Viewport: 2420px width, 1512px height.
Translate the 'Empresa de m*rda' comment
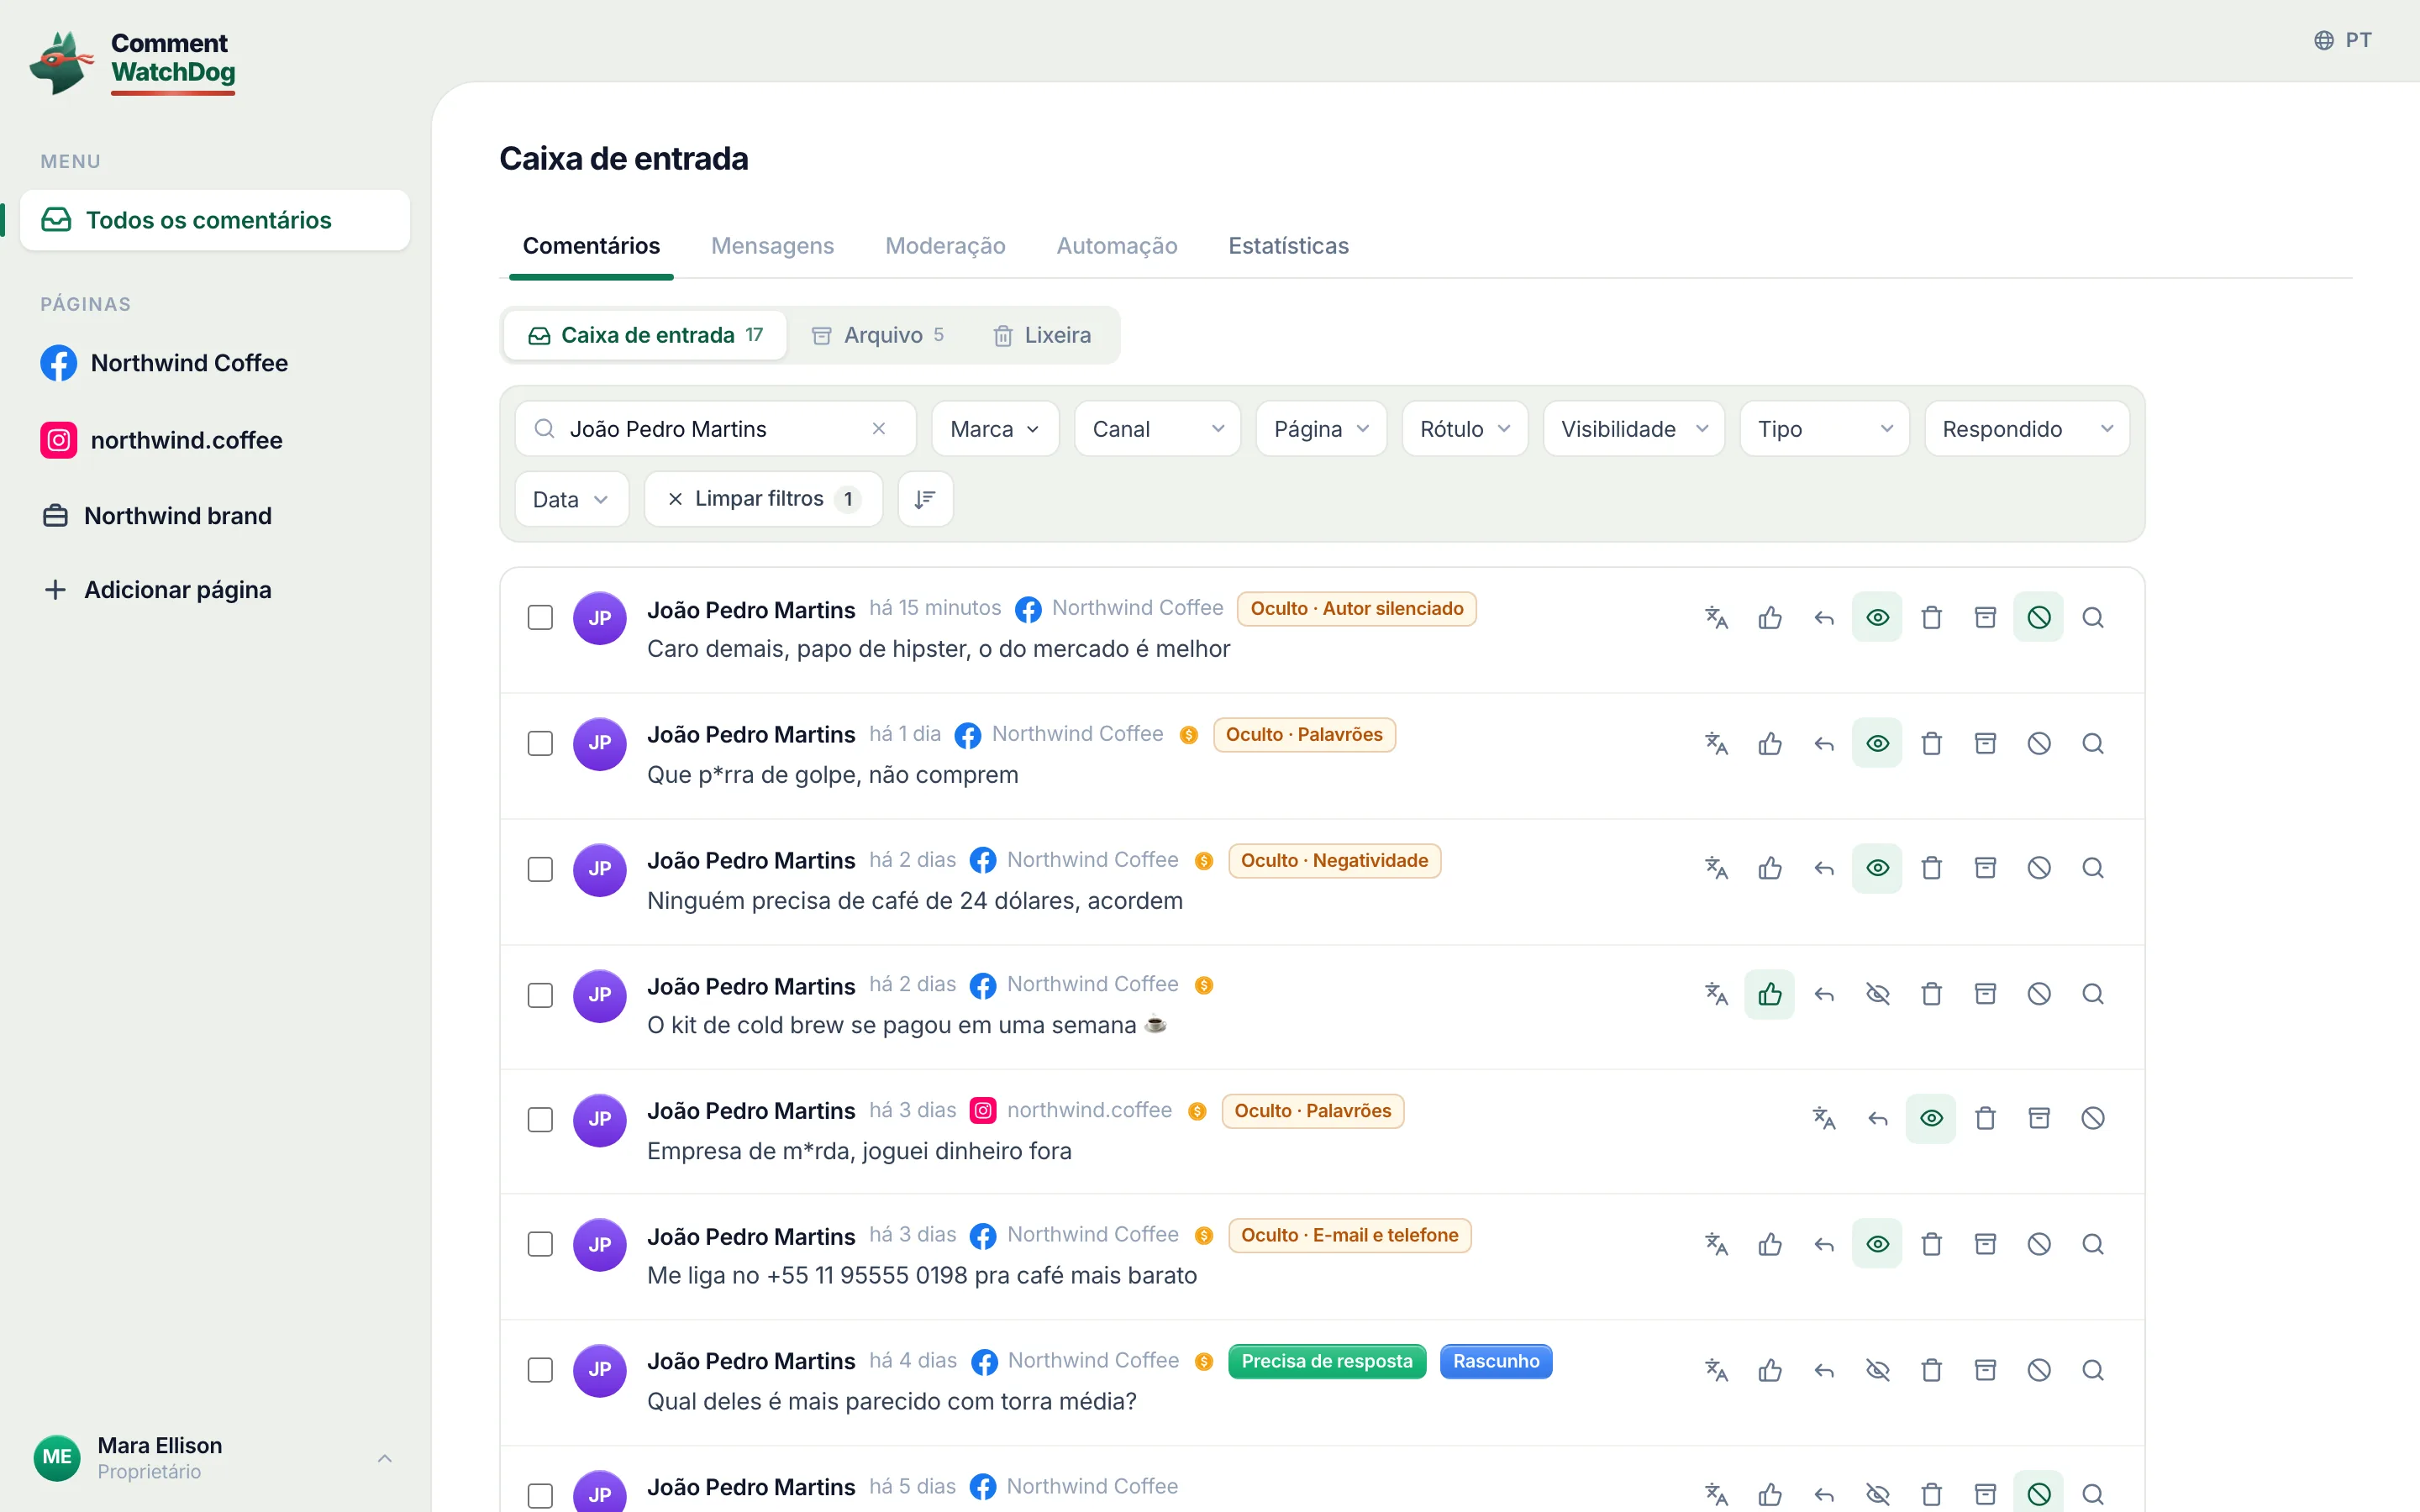pyautogui.click(x=1824, y=1118)
